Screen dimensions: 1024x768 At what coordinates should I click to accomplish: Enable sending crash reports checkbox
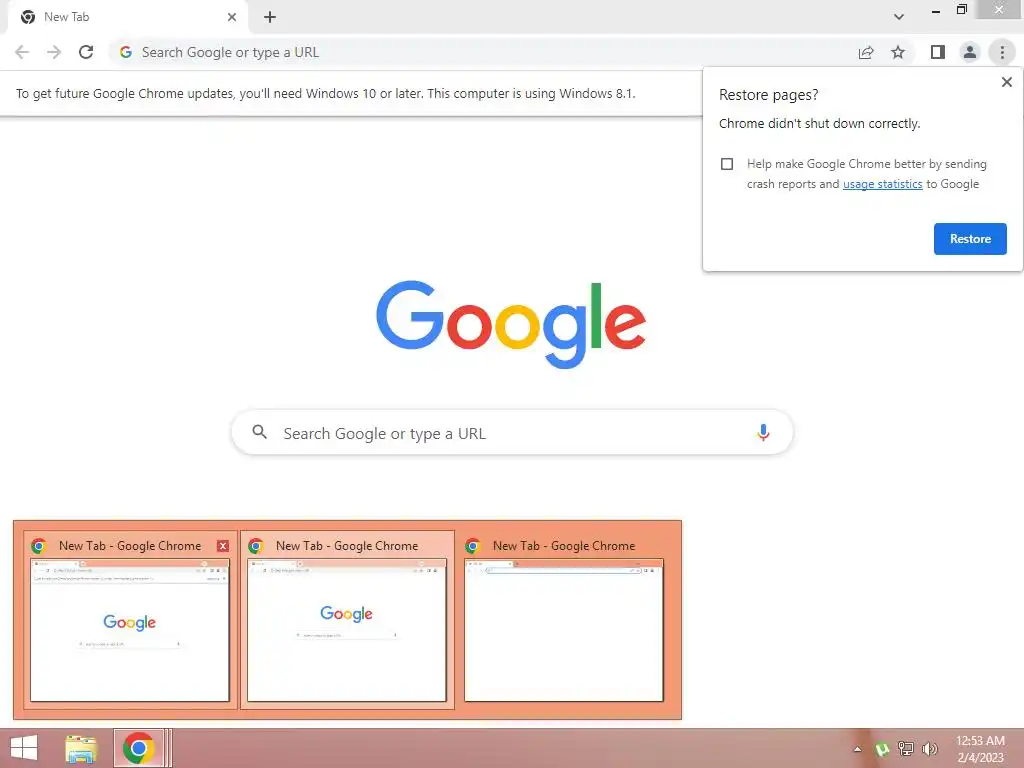pos(727,164)
